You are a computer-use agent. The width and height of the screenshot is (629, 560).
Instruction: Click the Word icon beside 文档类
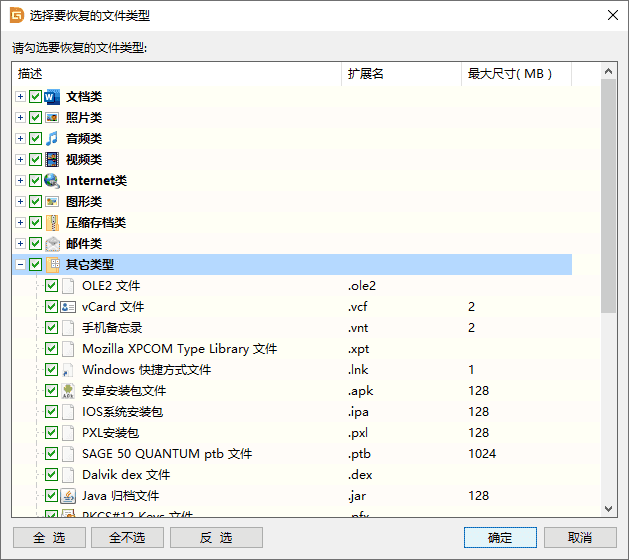click(x=52, y=97)
